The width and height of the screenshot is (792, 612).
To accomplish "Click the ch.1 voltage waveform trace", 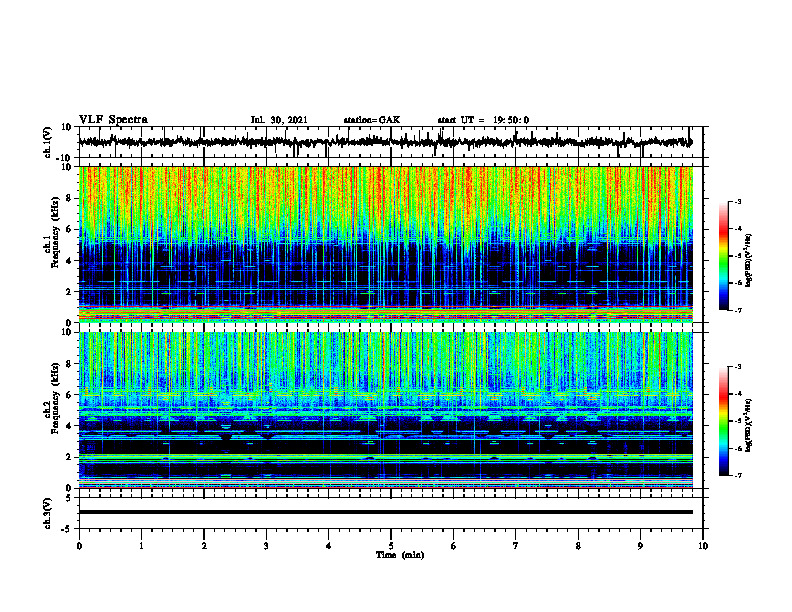I will point(385,142).
